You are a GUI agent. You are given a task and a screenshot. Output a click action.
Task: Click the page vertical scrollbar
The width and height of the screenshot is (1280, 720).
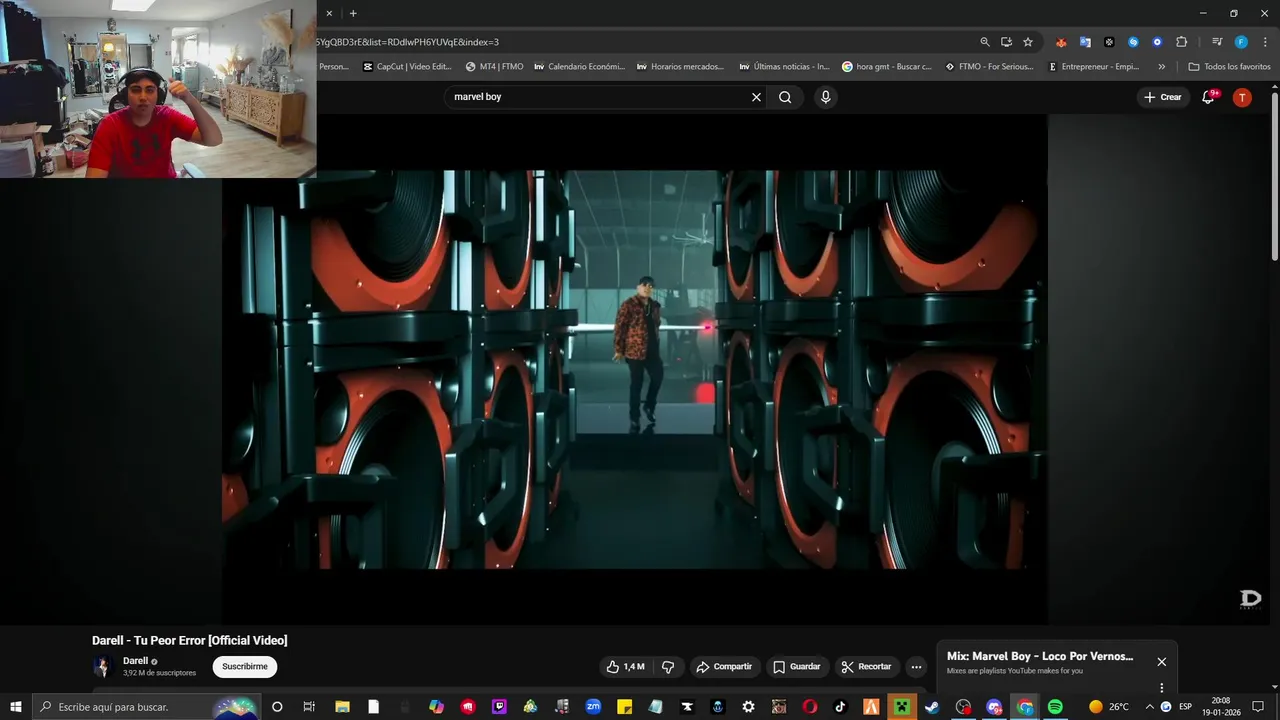point(1275,175)
